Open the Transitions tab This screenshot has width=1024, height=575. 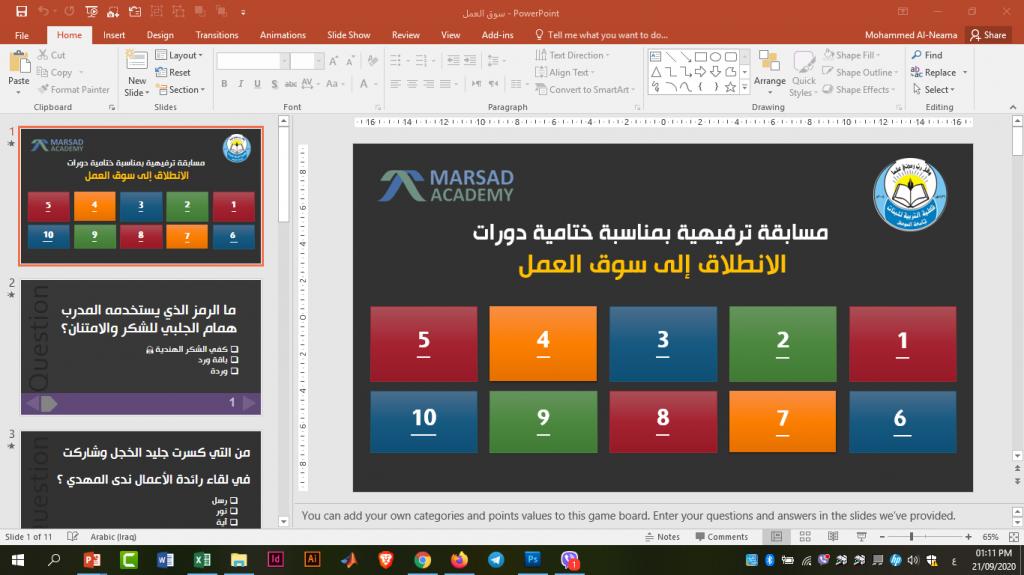click(217, 35)
